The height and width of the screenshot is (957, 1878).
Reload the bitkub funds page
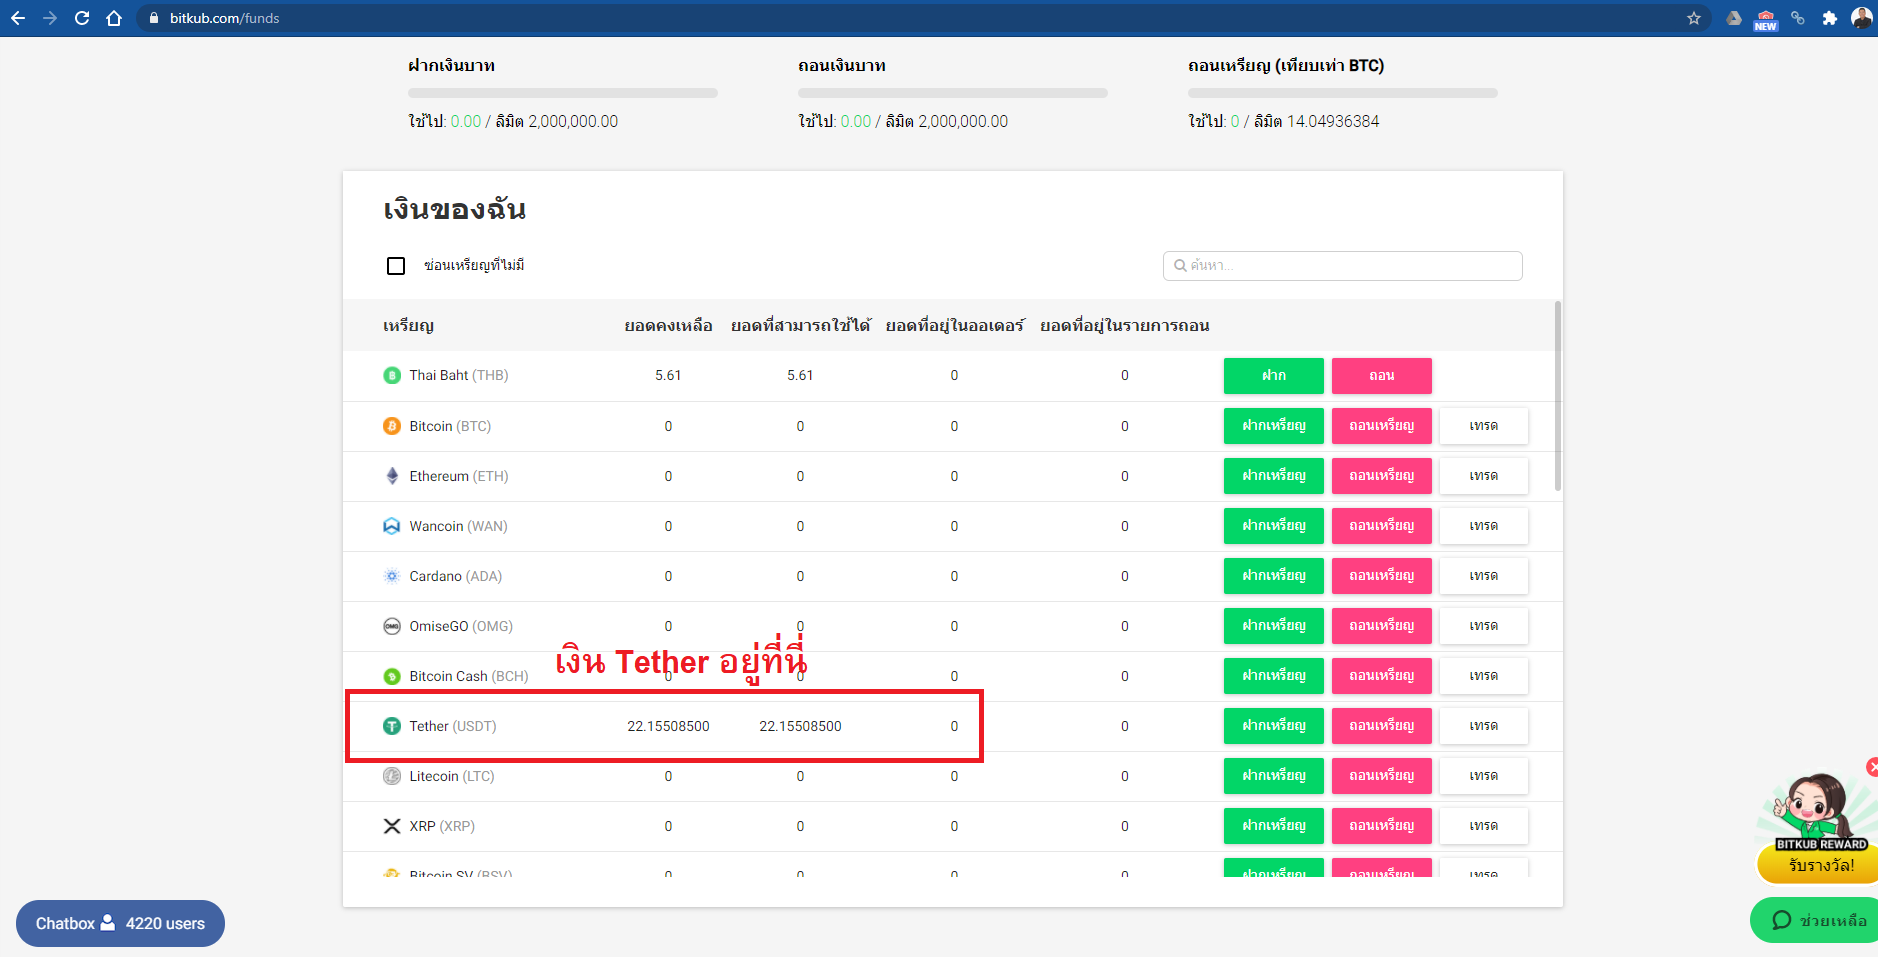pyautogui.click(x=82, y=18)
